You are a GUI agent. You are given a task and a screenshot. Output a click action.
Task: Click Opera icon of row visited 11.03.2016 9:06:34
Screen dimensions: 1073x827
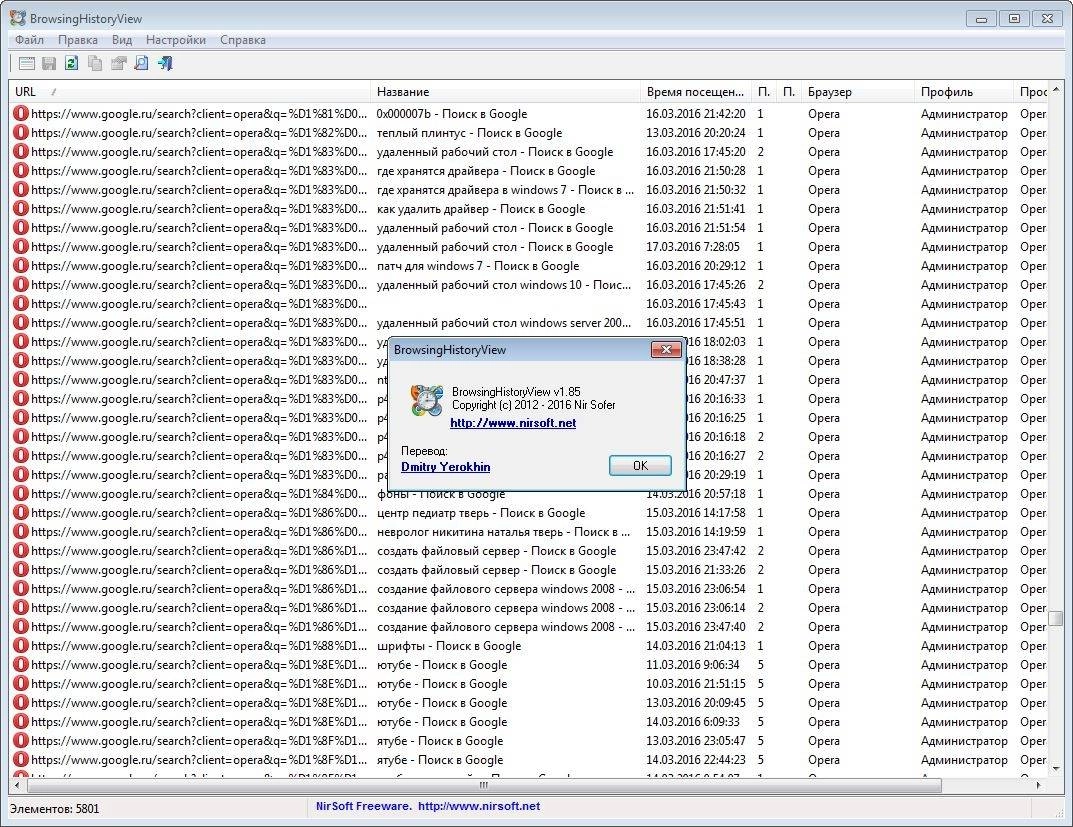[x=21, y=665]
